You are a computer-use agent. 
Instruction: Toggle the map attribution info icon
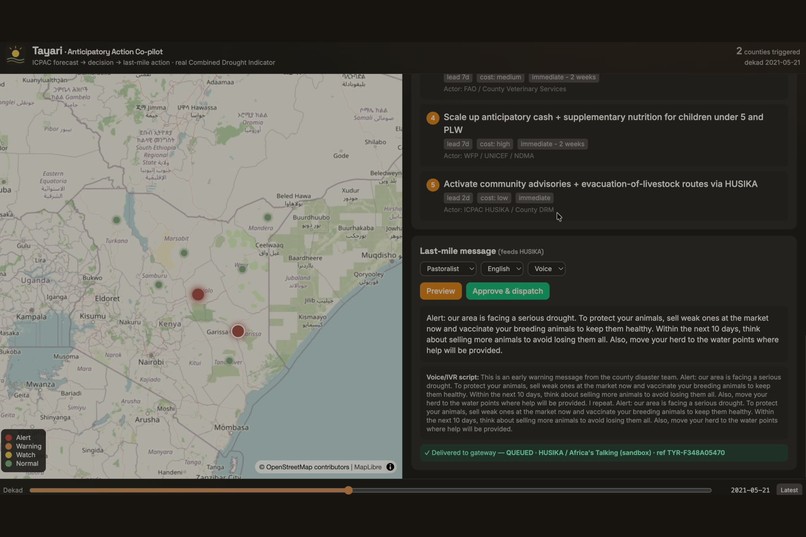click(390, 467)
